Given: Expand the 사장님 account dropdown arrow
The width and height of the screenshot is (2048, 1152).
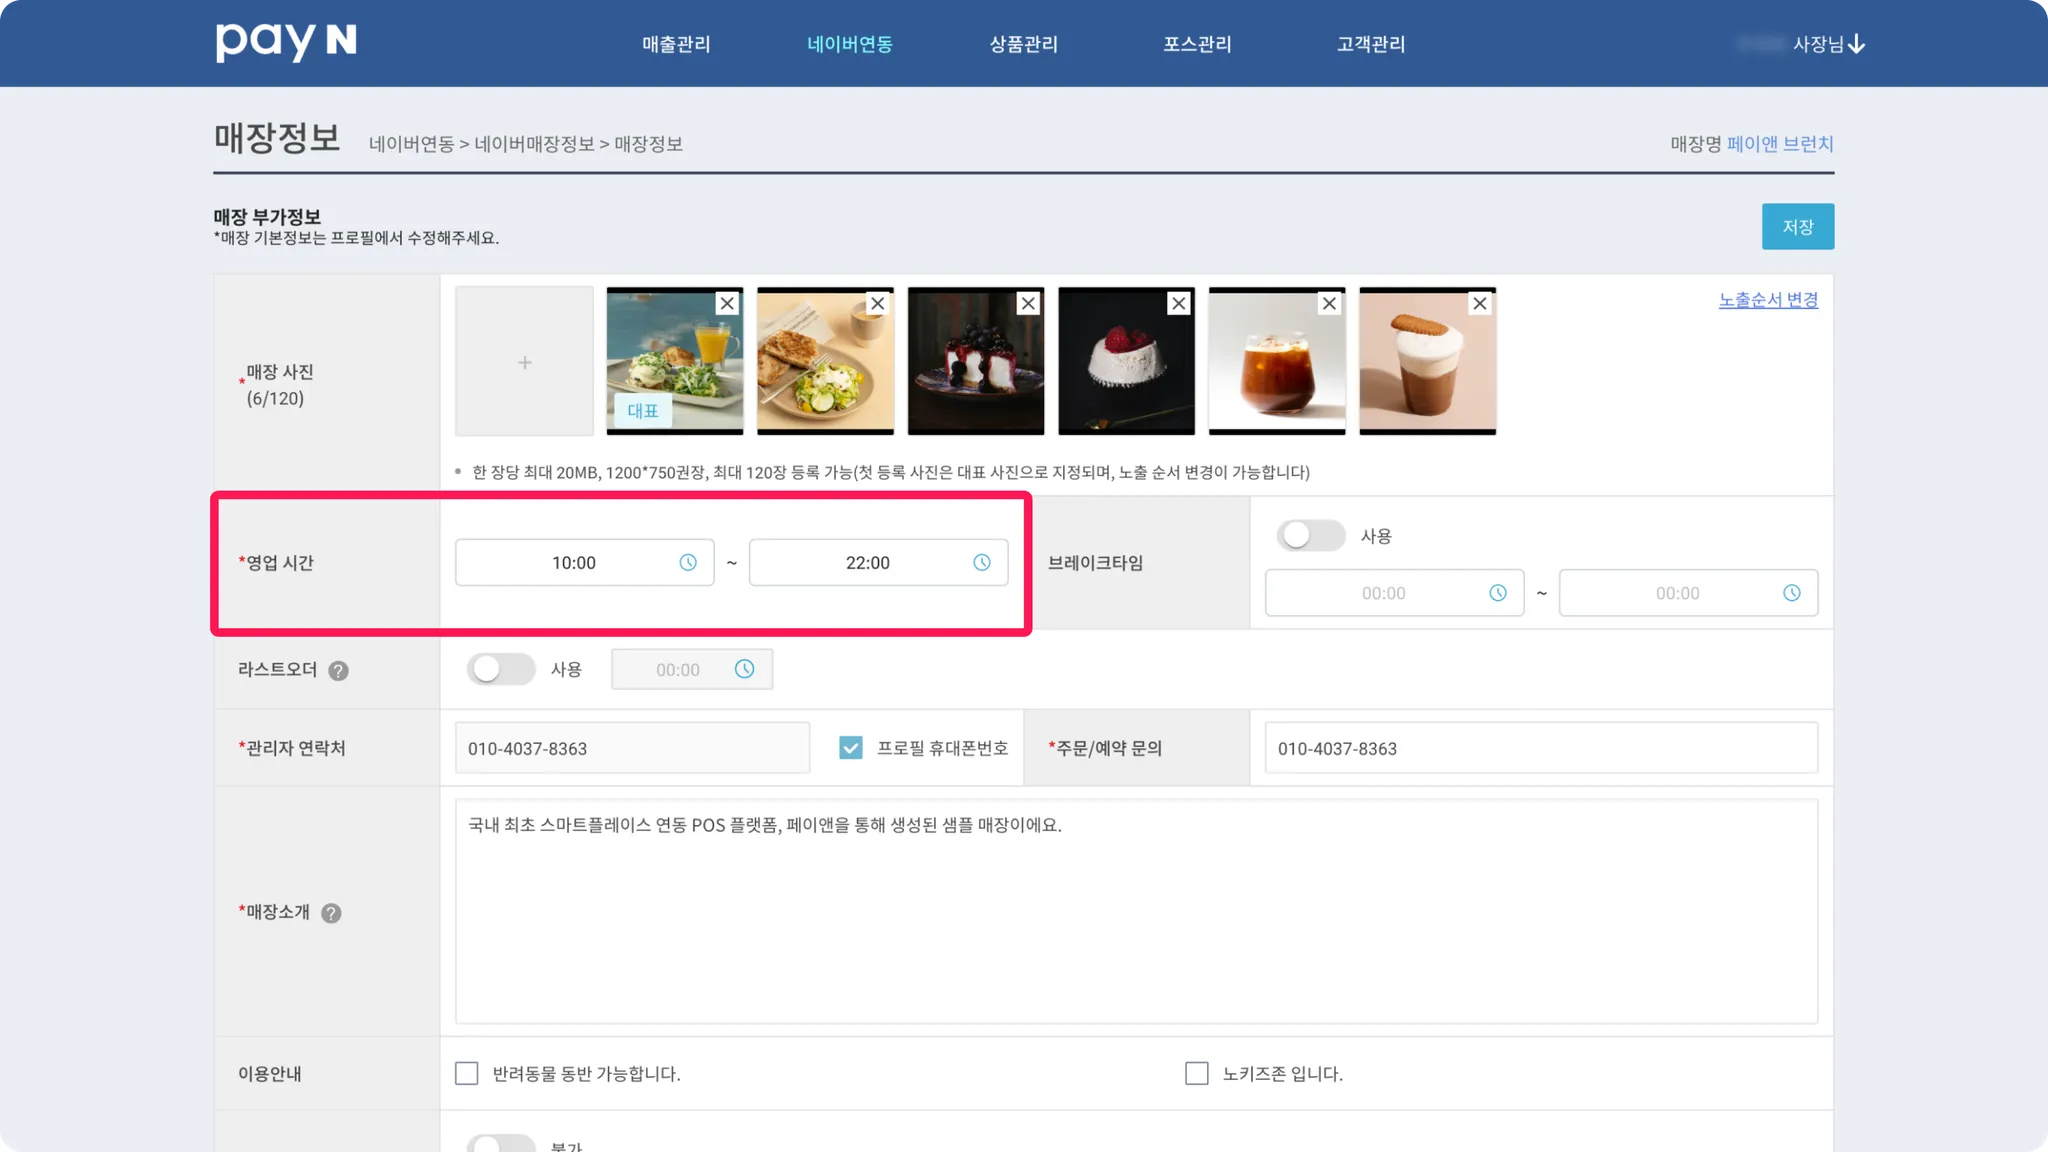Looking at the screenshot, I should [x=1856, y=44].
